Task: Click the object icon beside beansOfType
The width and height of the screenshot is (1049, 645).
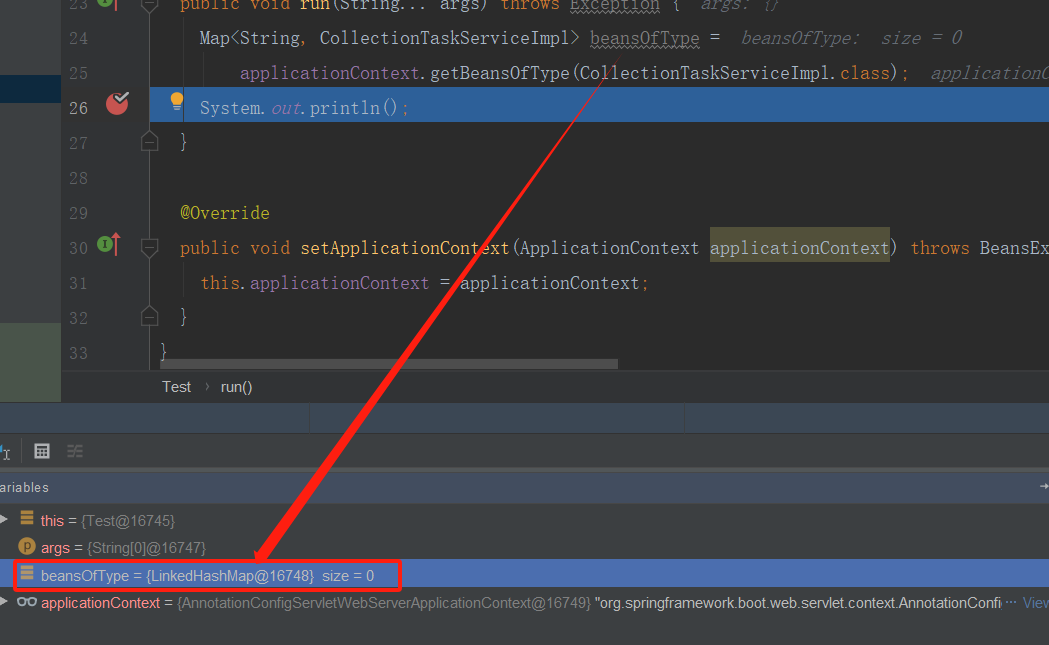Action: point(27,573)
